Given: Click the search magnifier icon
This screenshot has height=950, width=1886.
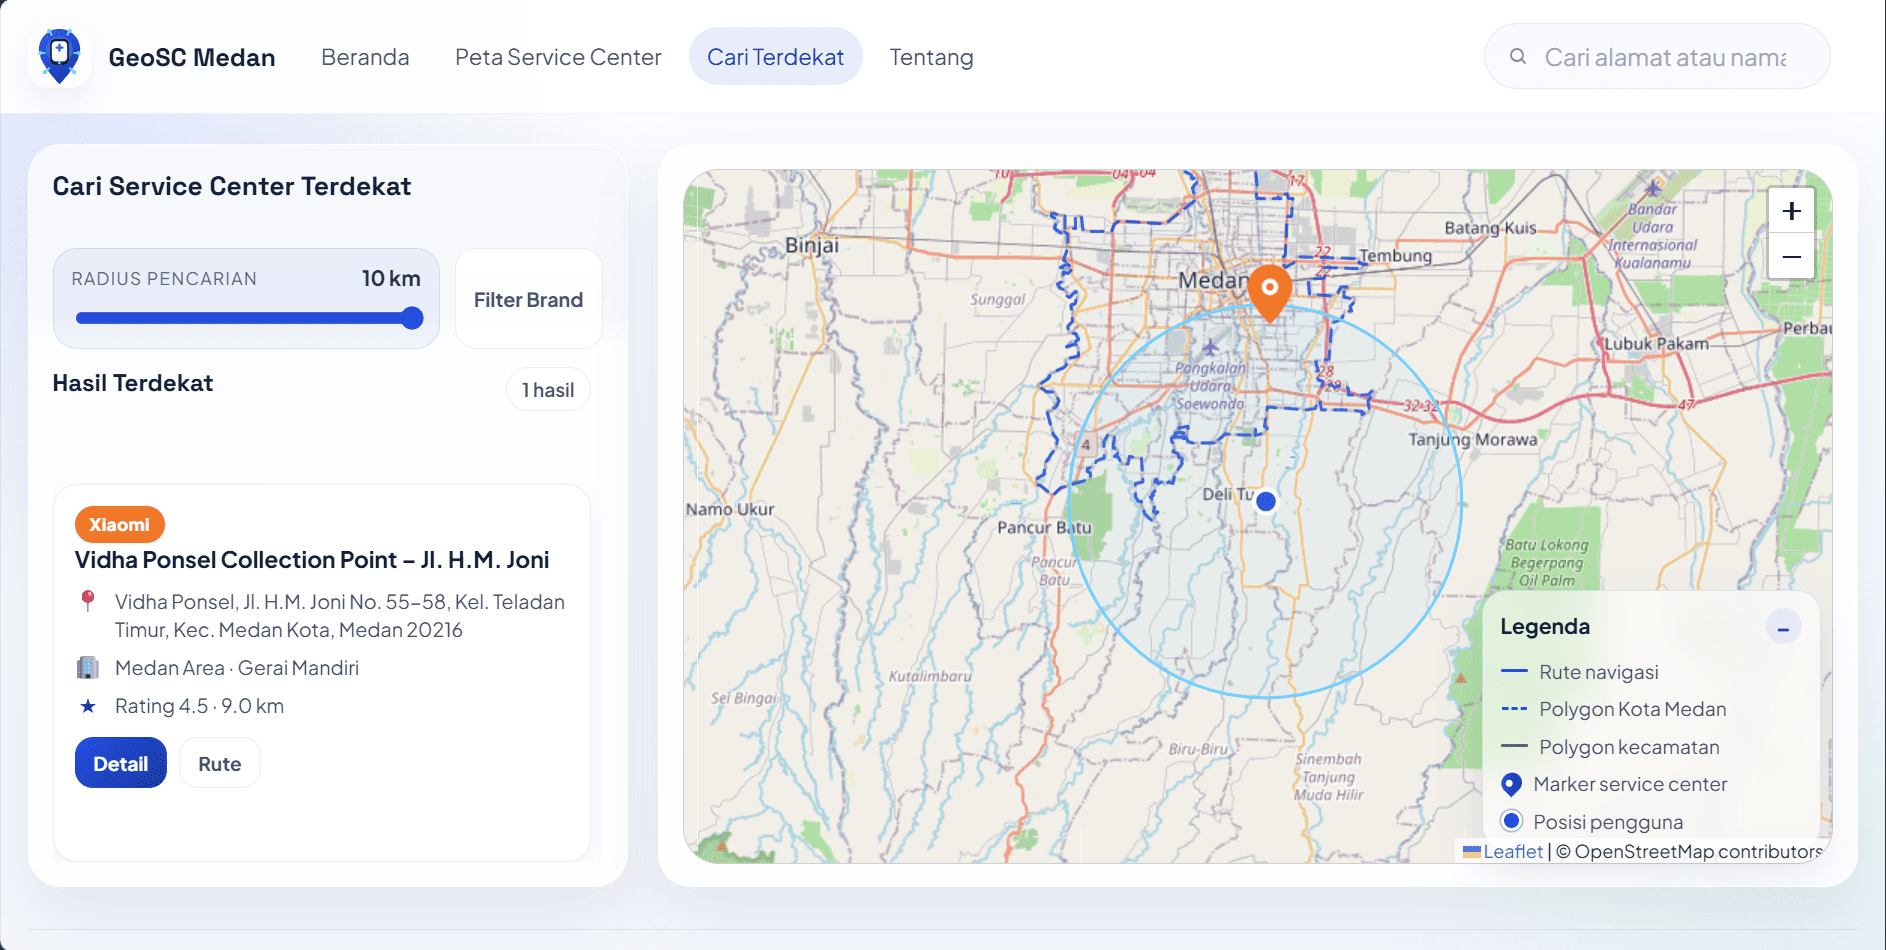Looking at the screenshot, I should pyautogui.click(x=1518, y=57).
